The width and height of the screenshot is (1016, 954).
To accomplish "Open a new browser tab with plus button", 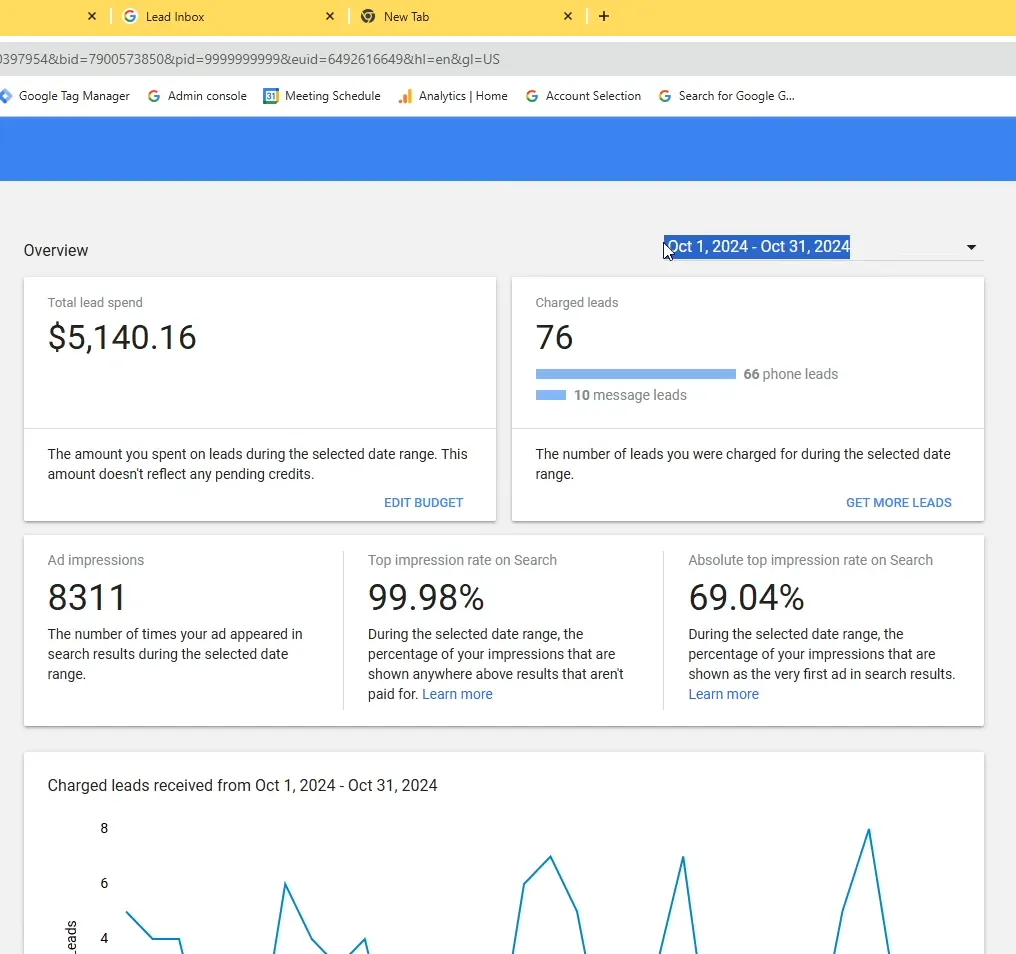I will click(x=604, y=16).
